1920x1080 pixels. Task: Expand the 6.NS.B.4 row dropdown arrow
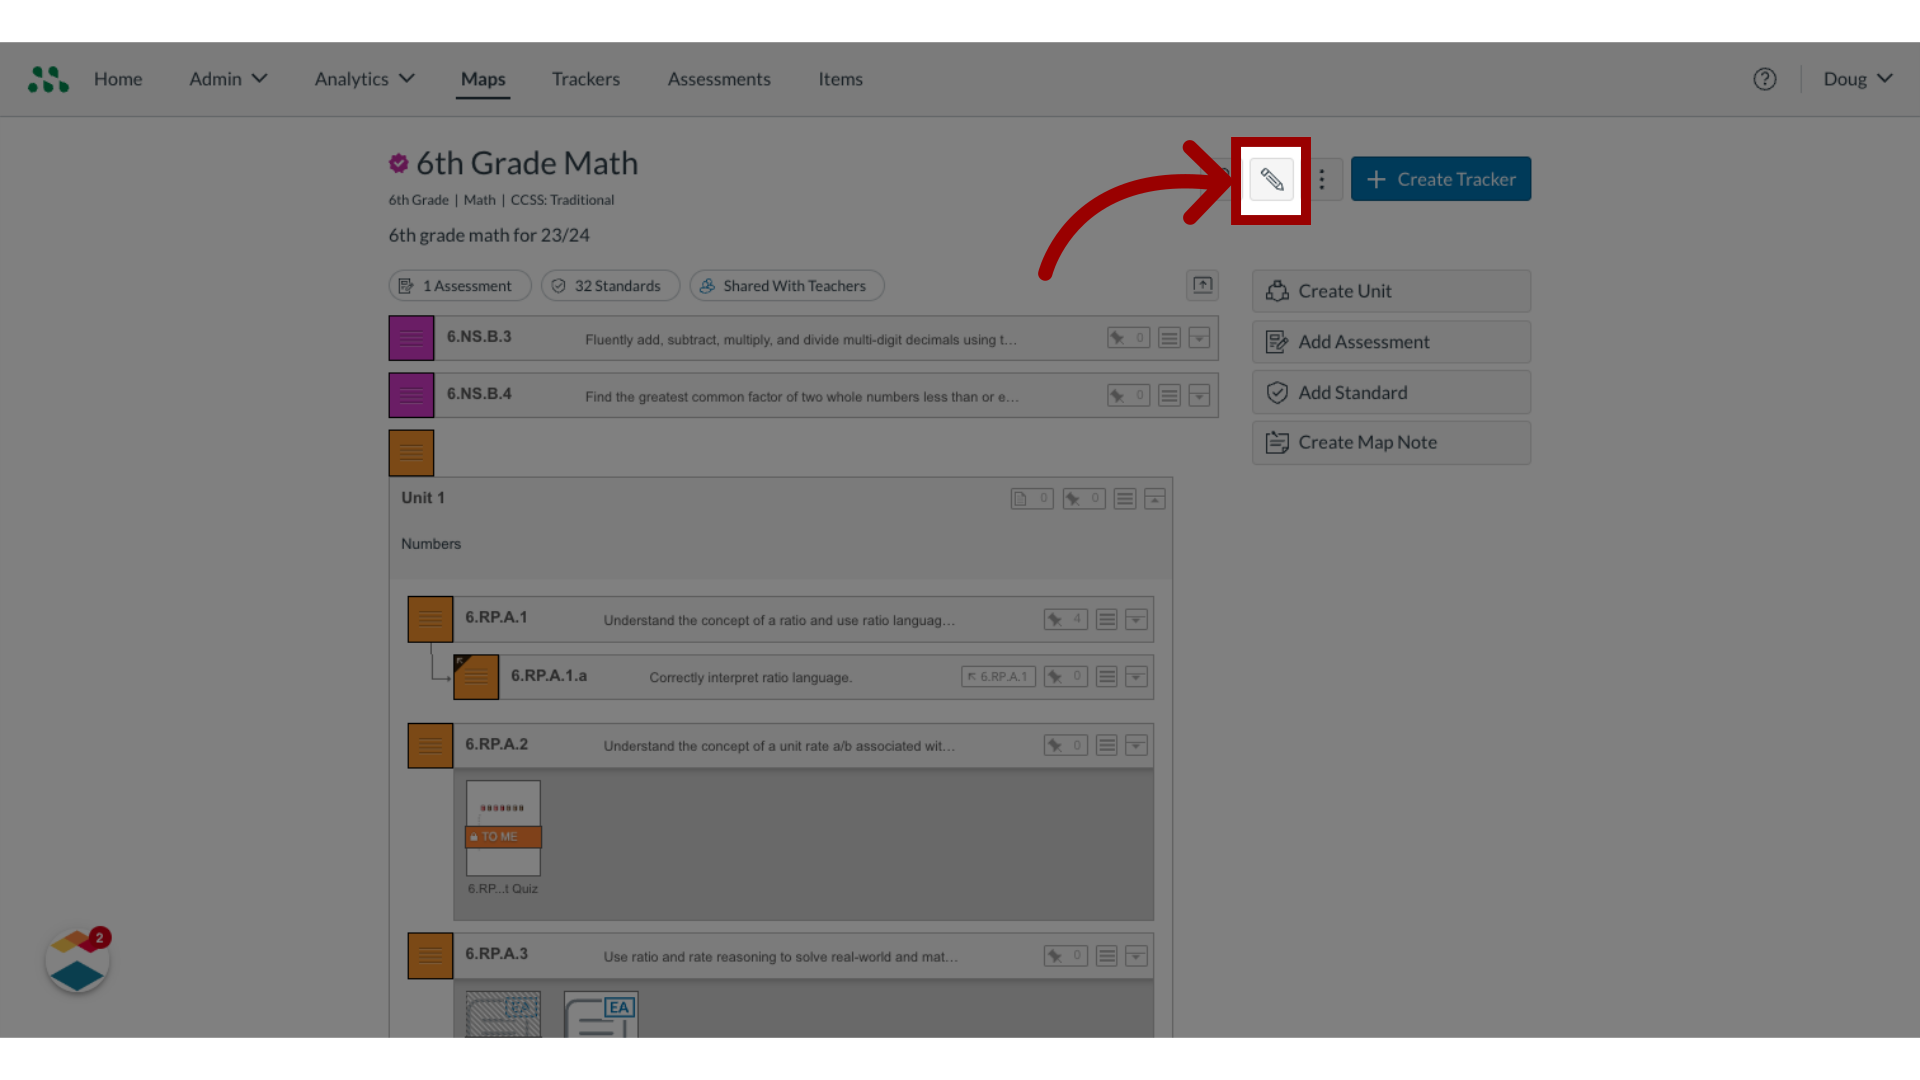pyautogui.click(x=1199, y=396)
